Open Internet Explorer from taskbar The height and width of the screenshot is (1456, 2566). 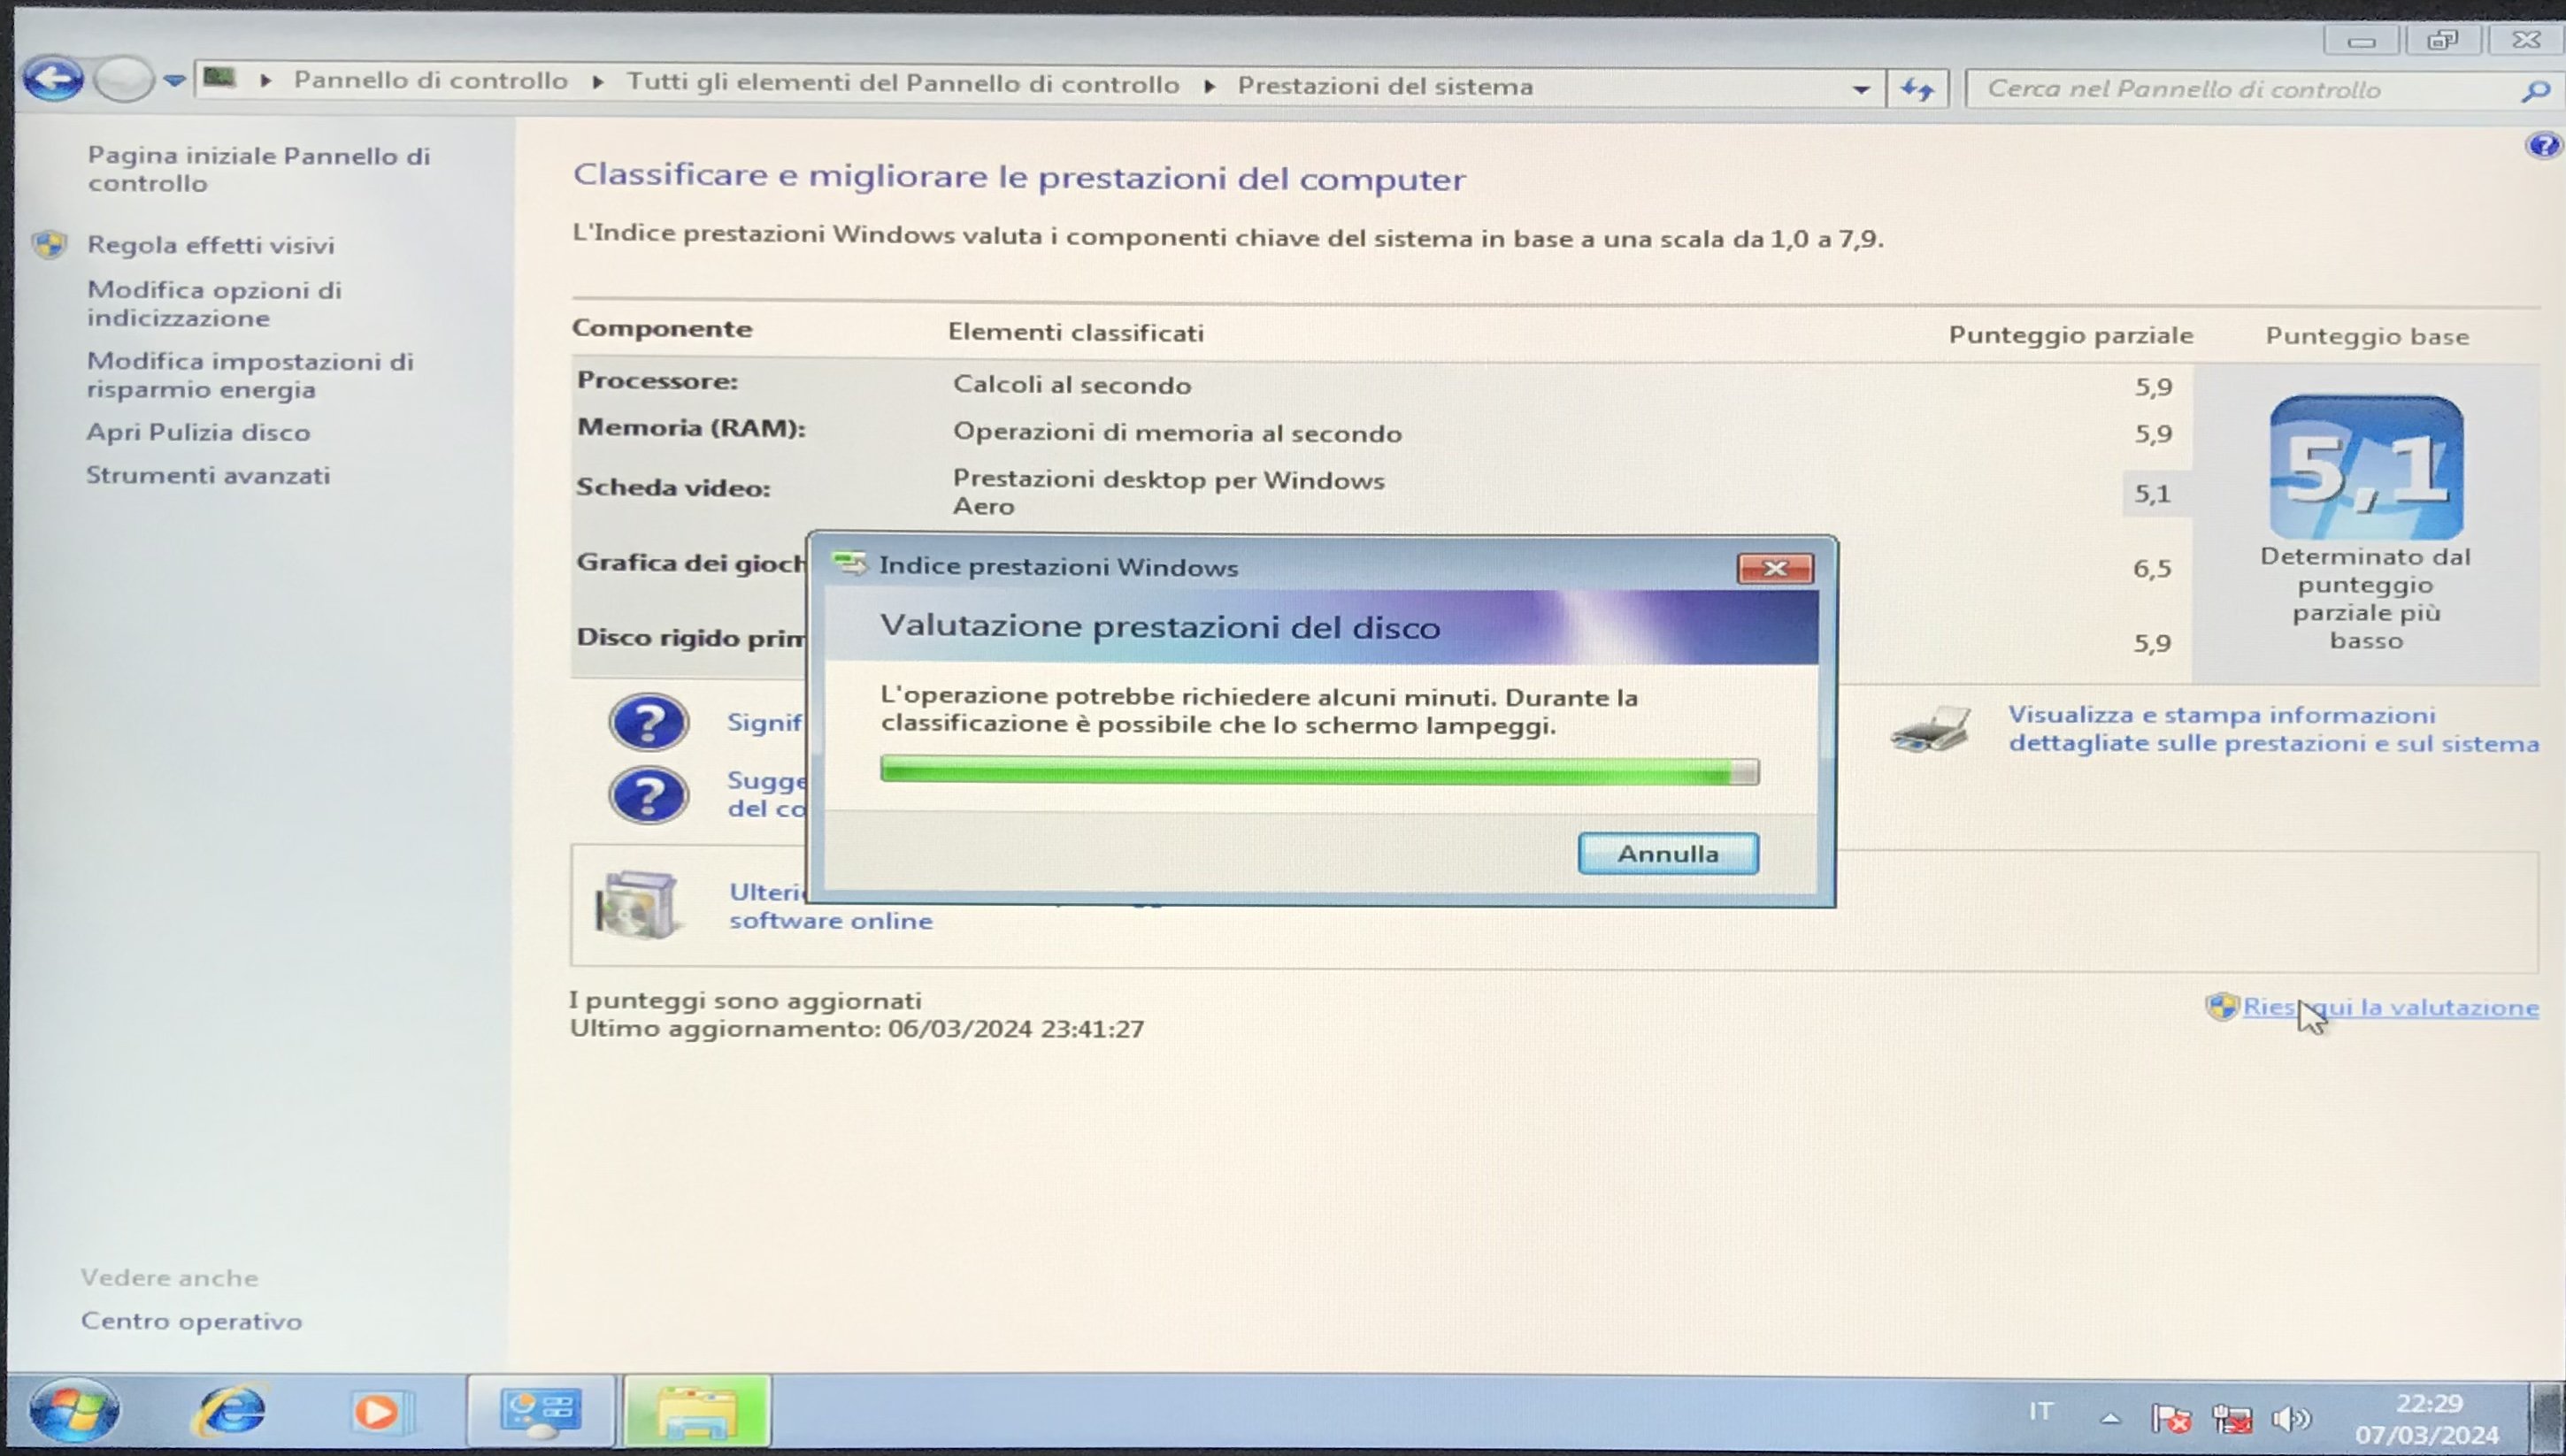(x=232, y=1411)
